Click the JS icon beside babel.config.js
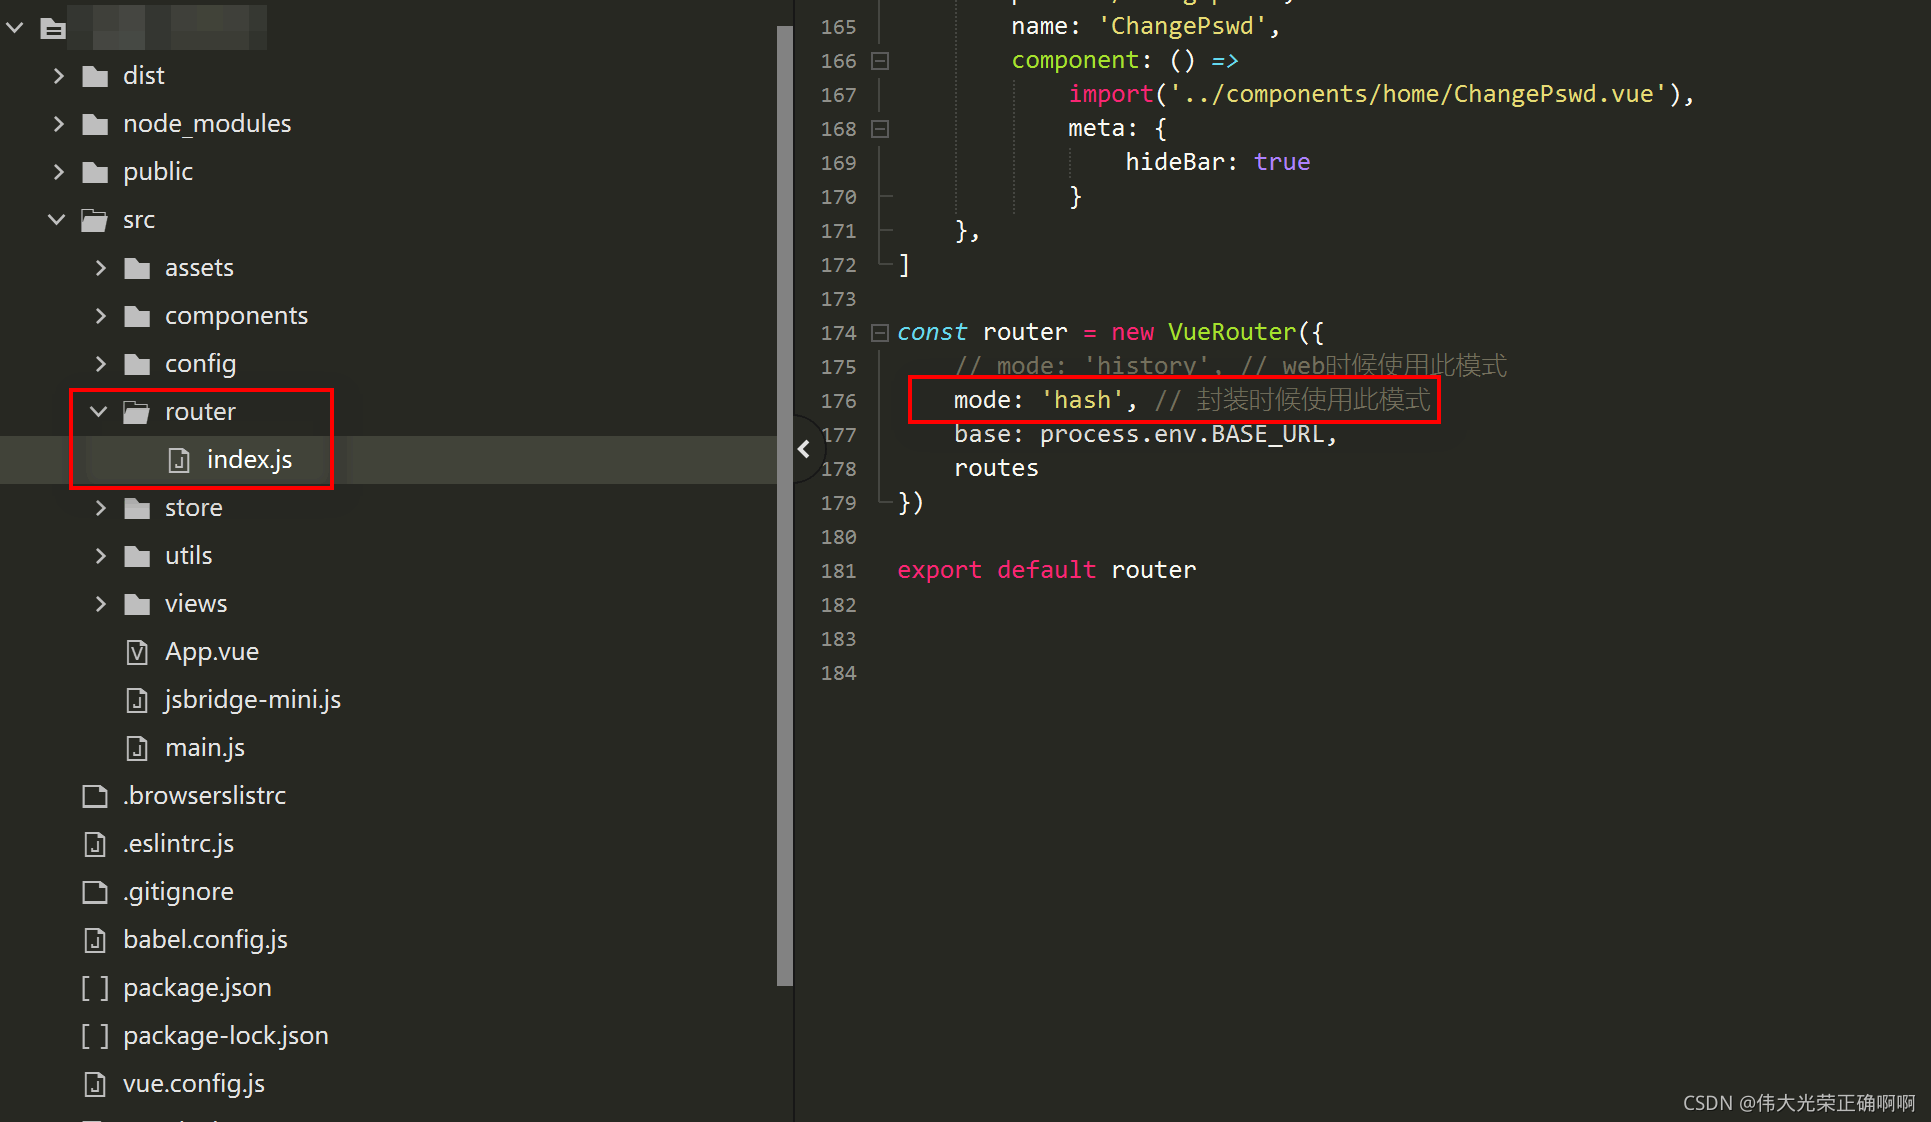Screen dimensions: 1931x1122 pos(95,939)
